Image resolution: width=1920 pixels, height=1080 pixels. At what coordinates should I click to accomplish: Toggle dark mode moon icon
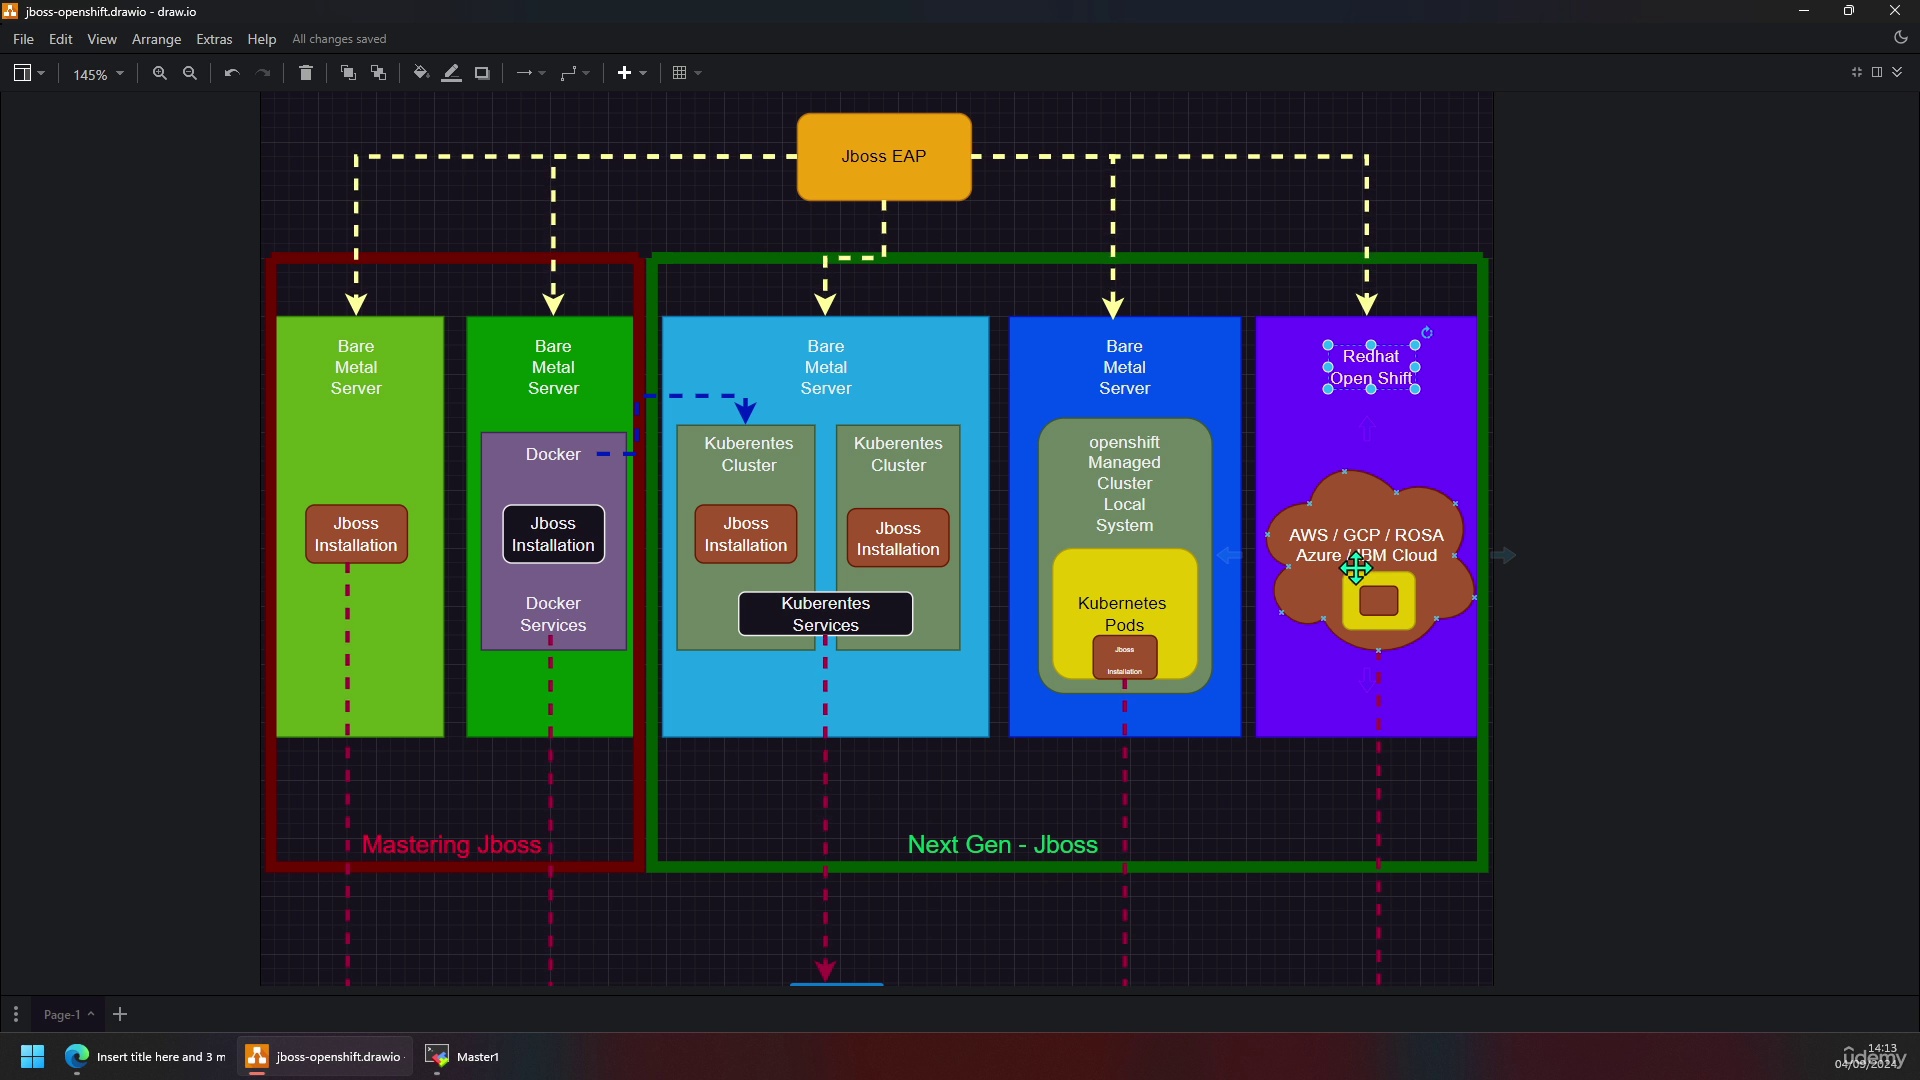(1901, 37)
